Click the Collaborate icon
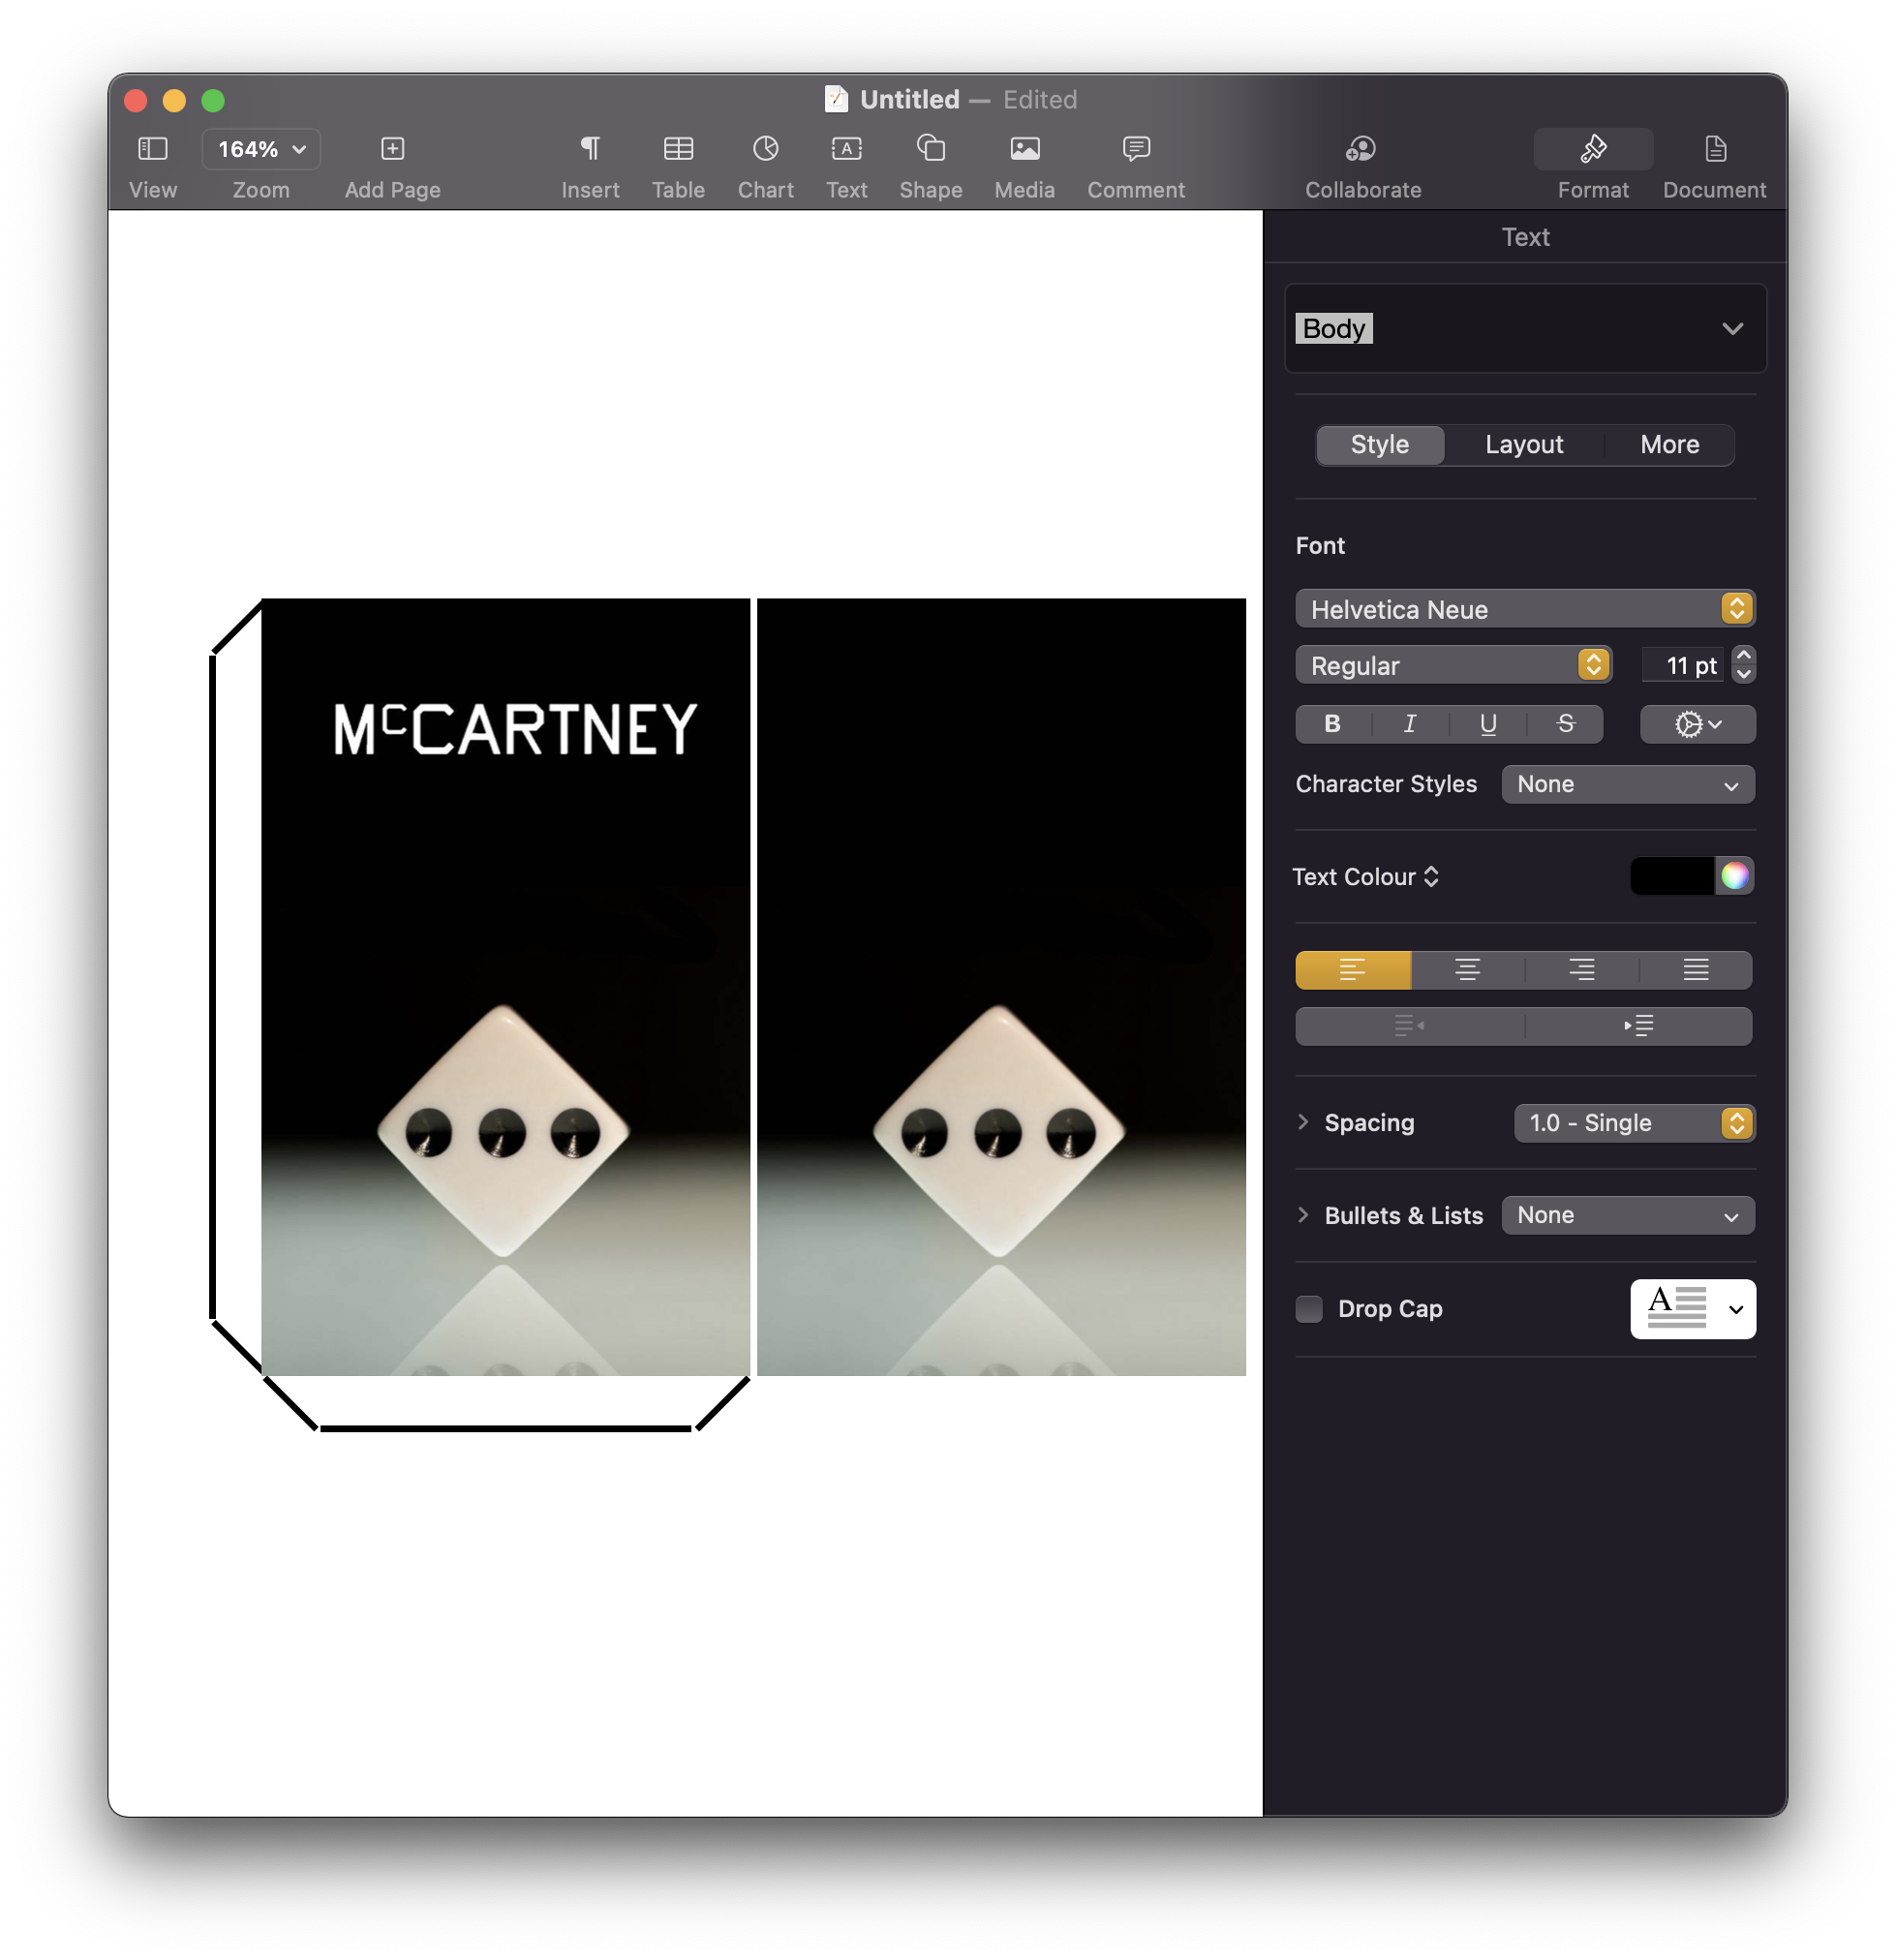Screen dimensions: 1896x1960 click(x=1361, y=149)
